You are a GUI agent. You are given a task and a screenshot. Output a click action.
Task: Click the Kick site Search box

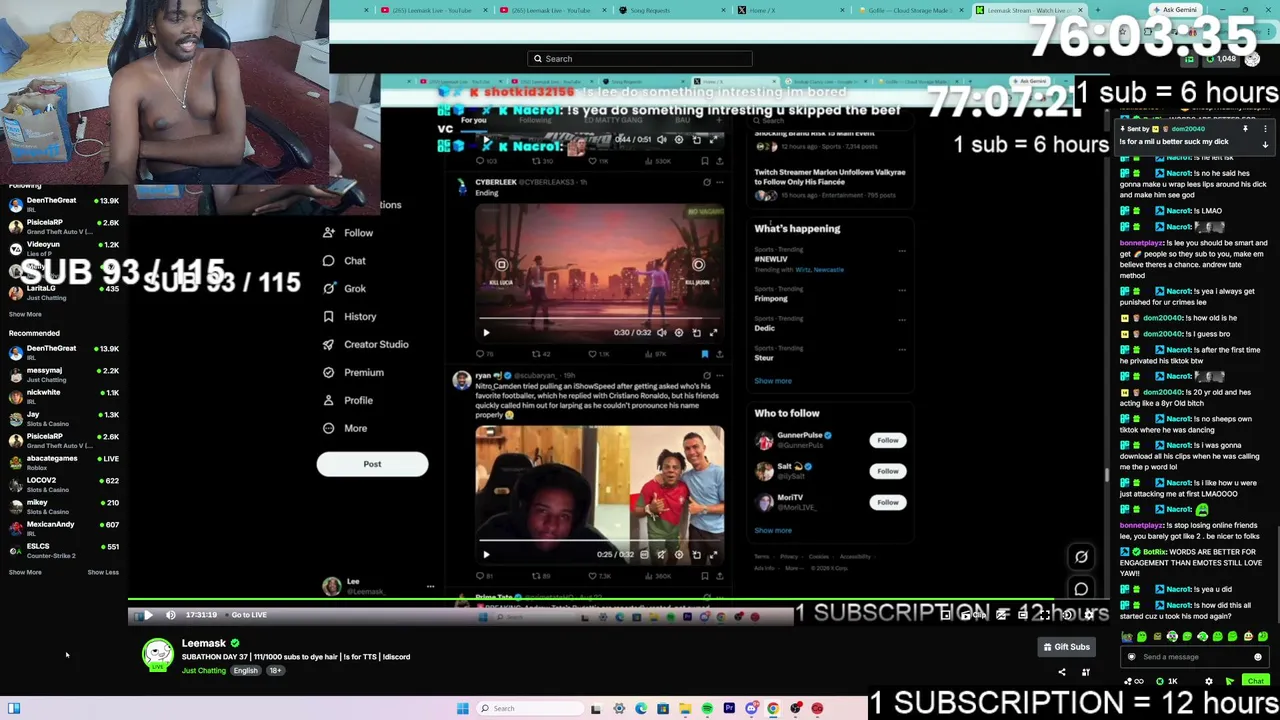point(640,59)
